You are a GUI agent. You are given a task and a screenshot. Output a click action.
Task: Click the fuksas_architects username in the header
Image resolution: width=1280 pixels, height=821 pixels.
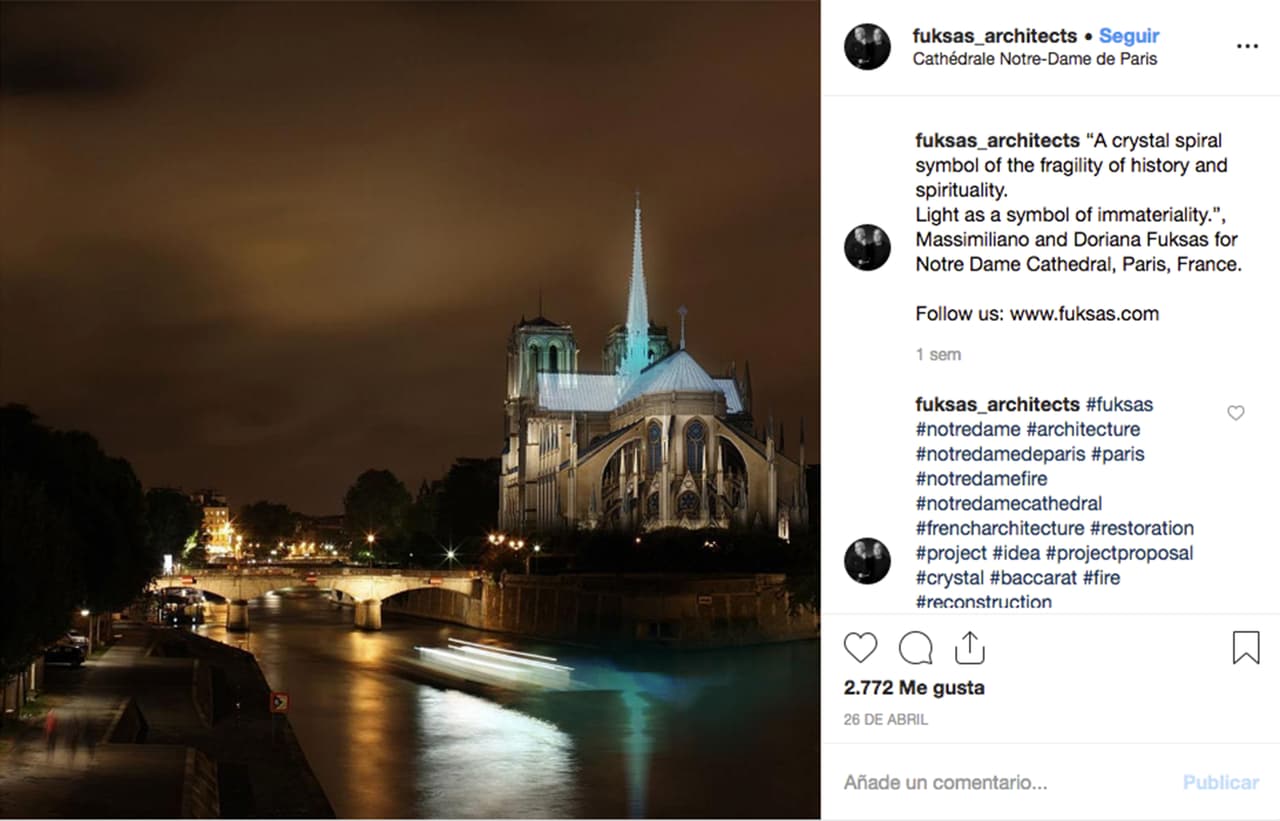pyautogui.click(x=995, y=33)
